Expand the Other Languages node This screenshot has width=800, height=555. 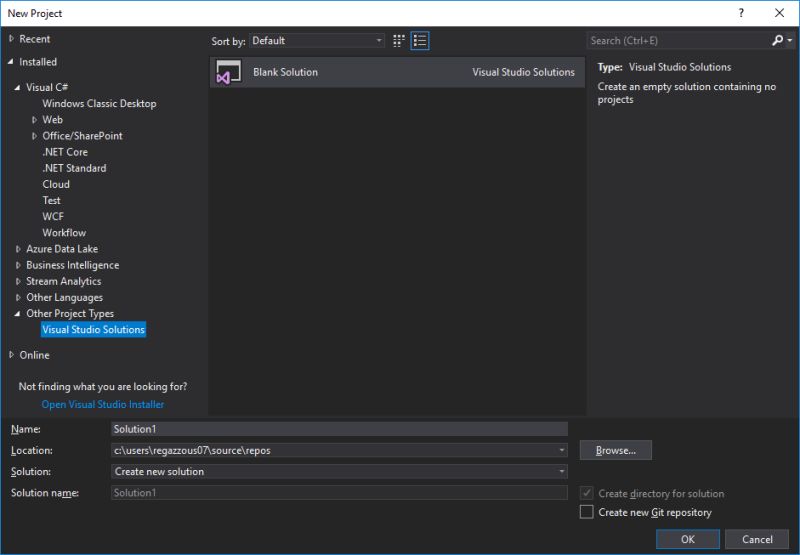18,297
